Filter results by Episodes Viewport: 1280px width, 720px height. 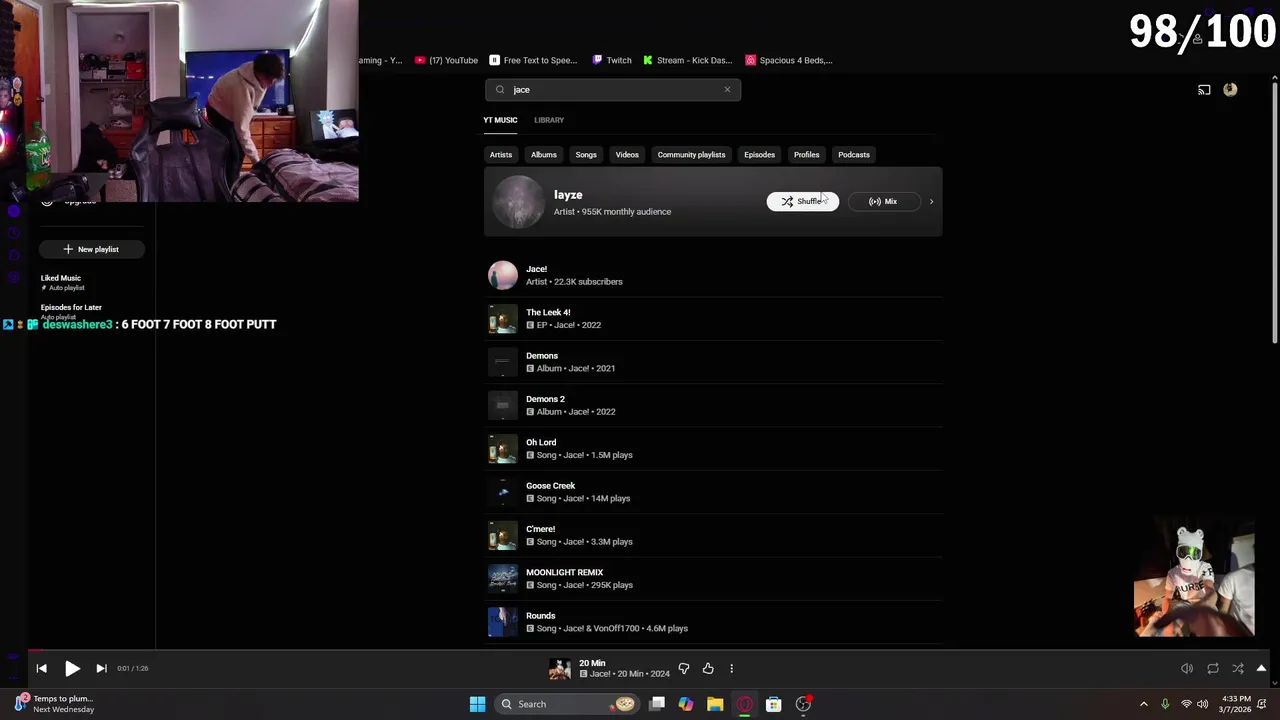tap(759, 155)
